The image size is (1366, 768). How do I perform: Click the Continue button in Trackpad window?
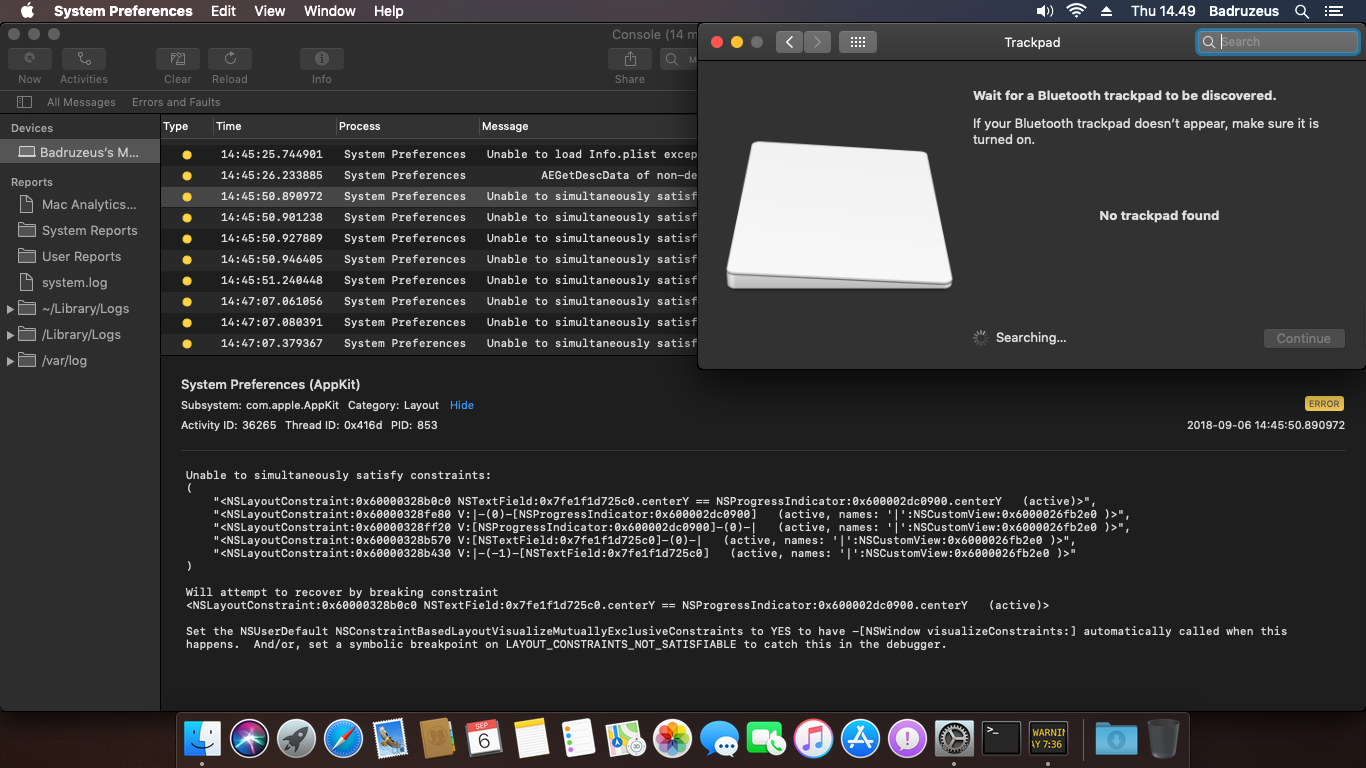tap(1304, 338)
